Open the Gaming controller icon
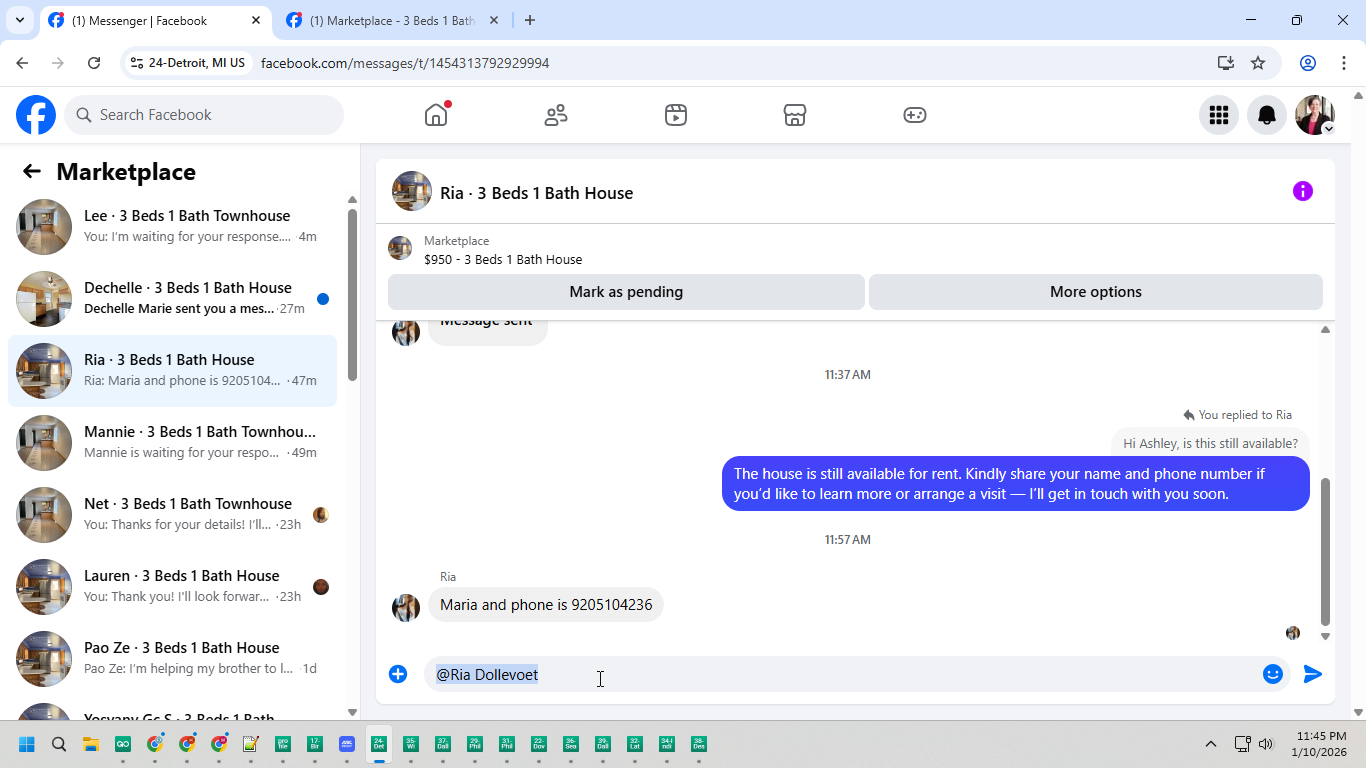 pyautogui.click(x=915, y=115)
